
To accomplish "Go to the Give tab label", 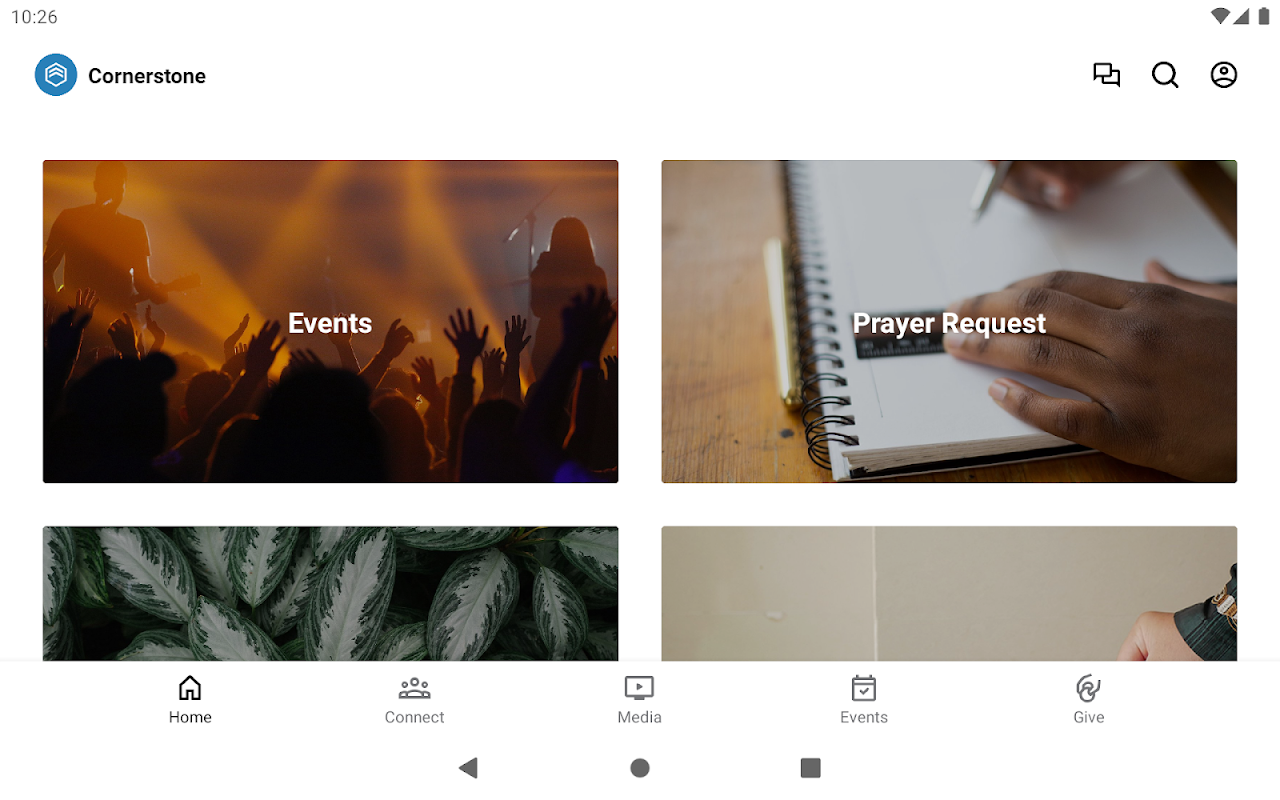I will (x=1088, y=717).
